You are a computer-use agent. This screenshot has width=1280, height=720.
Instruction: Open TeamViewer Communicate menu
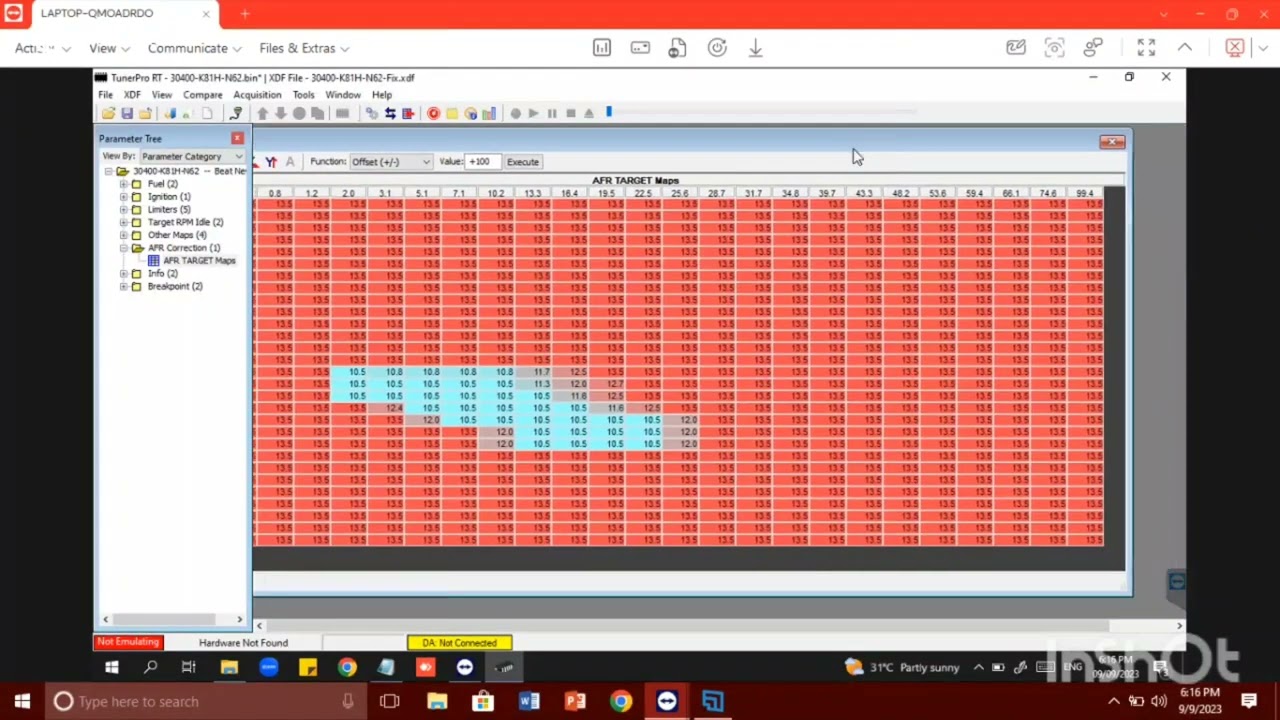click(195, 48)
